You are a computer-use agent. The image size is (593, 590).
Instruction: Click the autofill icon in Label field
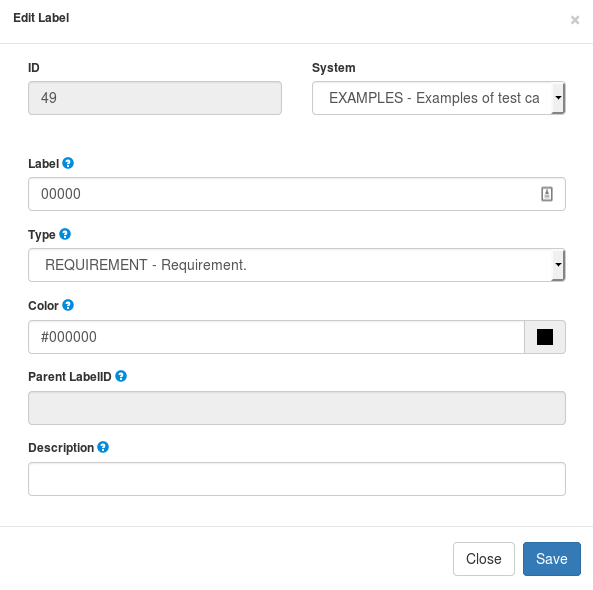pos(547,194)
